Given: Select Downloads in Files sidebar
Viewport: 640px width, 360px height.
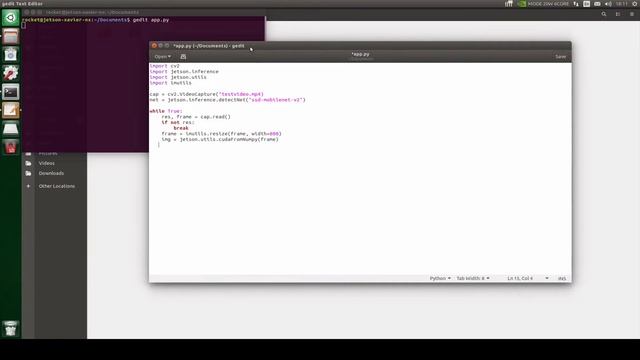Looking at the screenshot, I should coord(51,173).
